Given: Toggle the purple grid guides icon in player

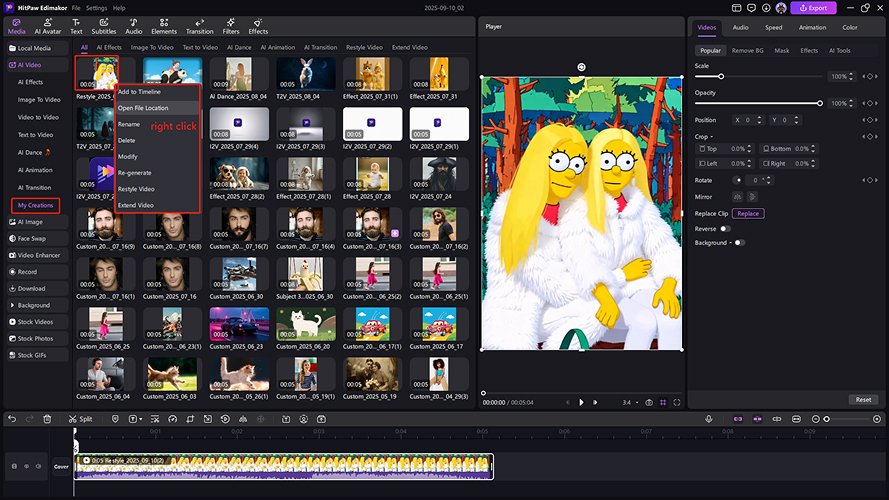Looking at the screenshot, I should click(663, 402).
